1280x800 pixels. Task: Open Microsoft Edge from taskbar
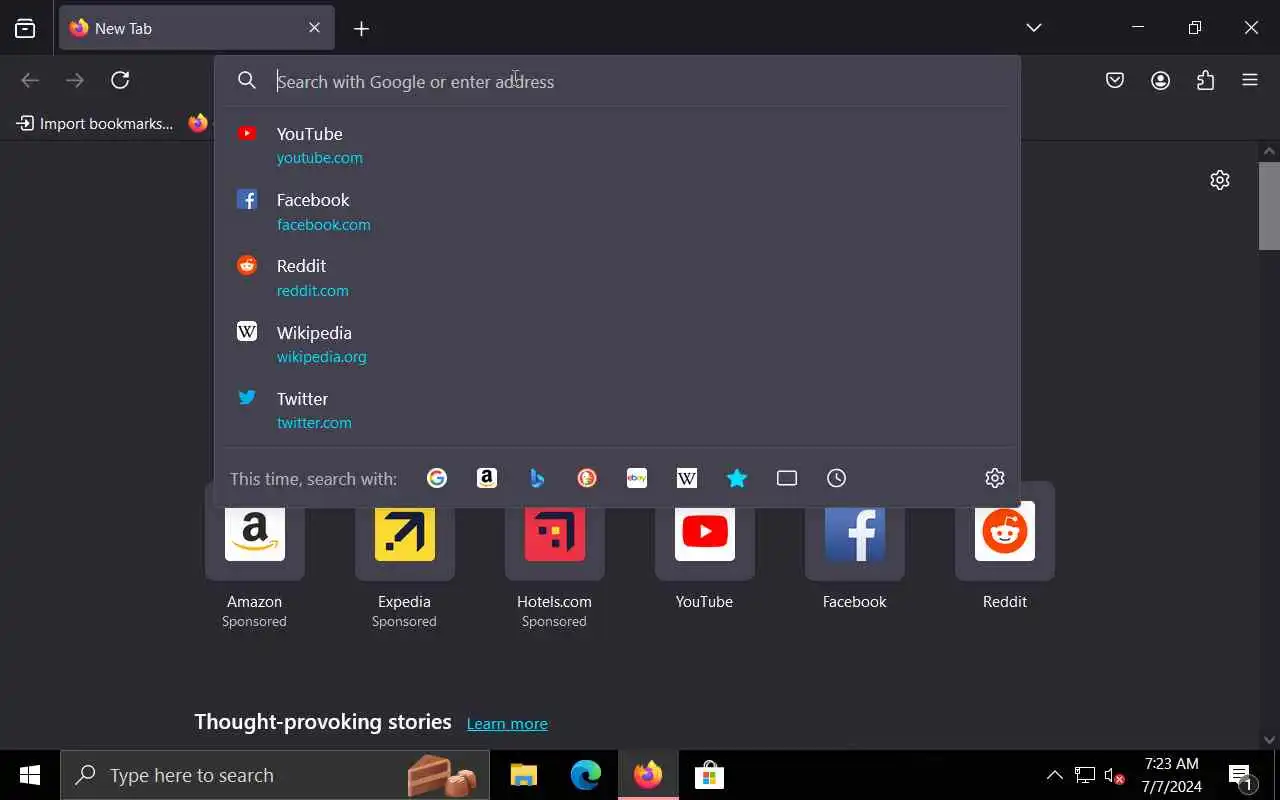coord(586,775)
